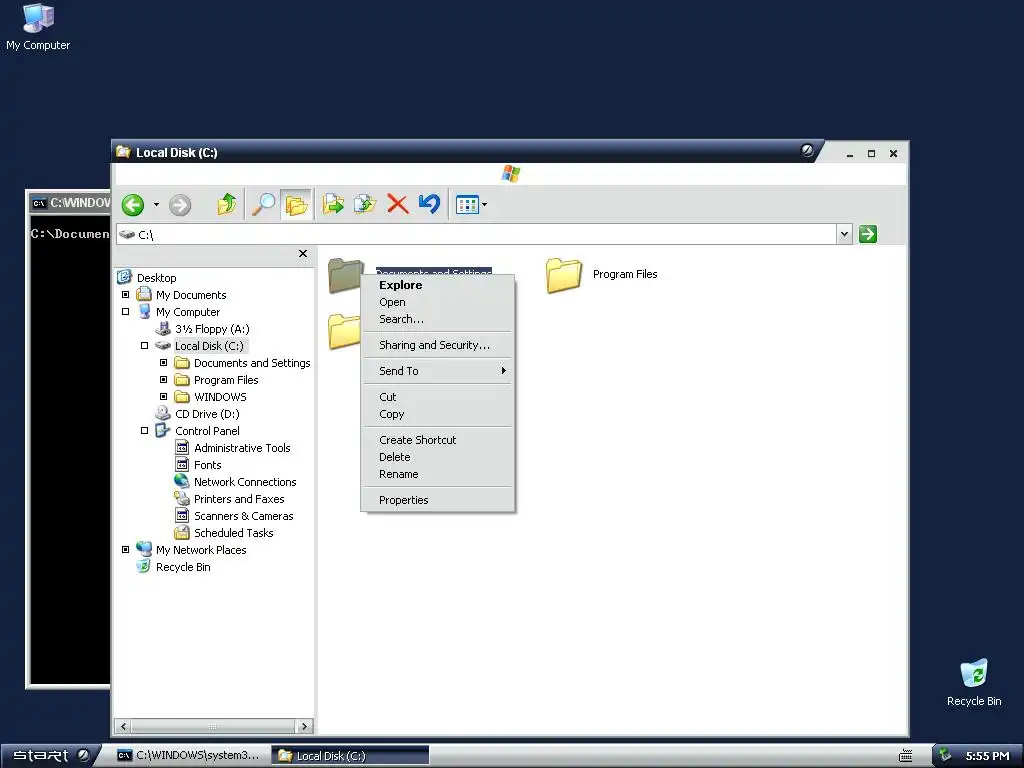Select Local Disk (C:) in the tree
Viewport: 1024px width, 768px height.
click(x=209, y=346)
